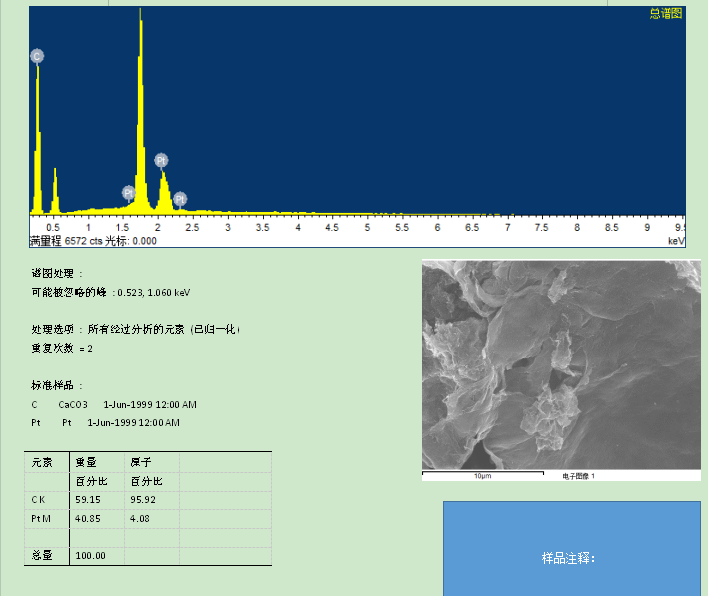Viewport: 708px width, 596px height.
Task: Click the 总谱图 spectrum title label
Action: [665, 14]
